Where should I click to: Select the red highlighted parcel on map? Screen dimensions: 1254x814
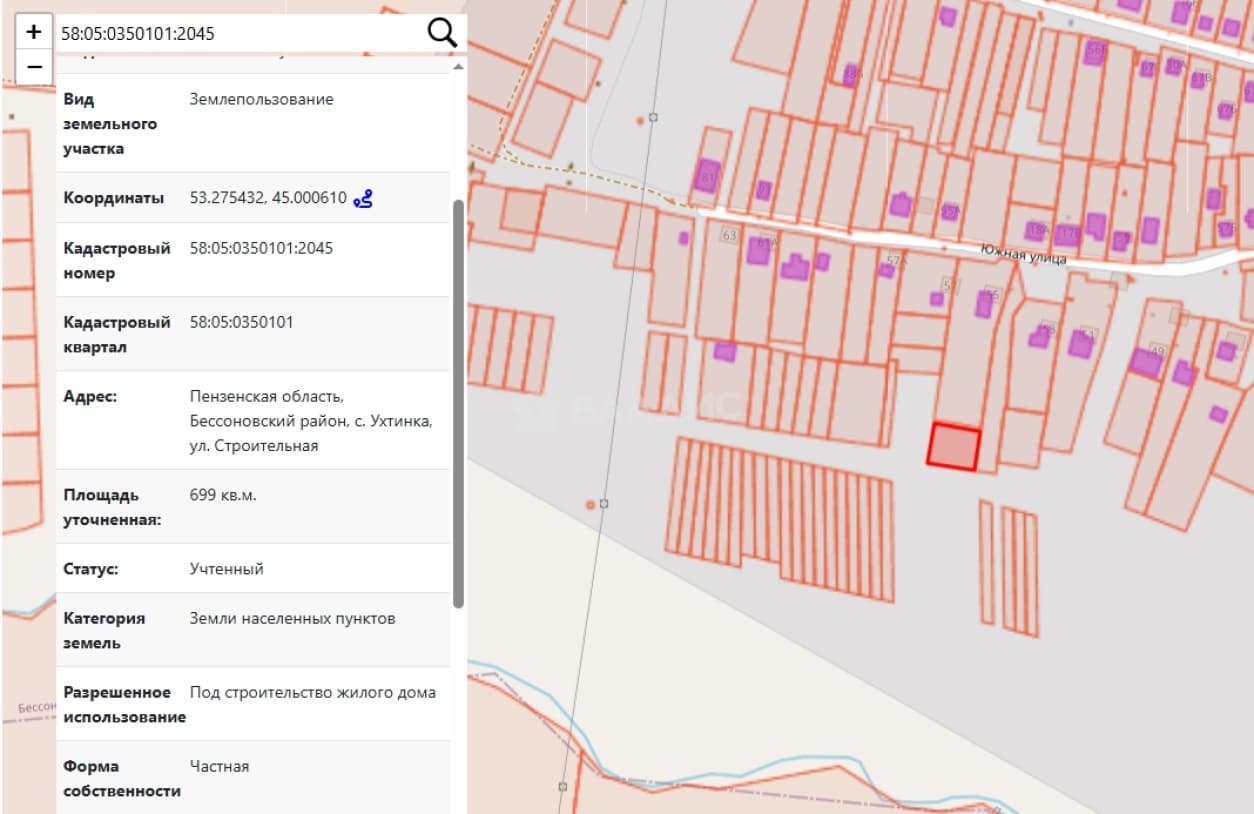click(x=953, y=446)
